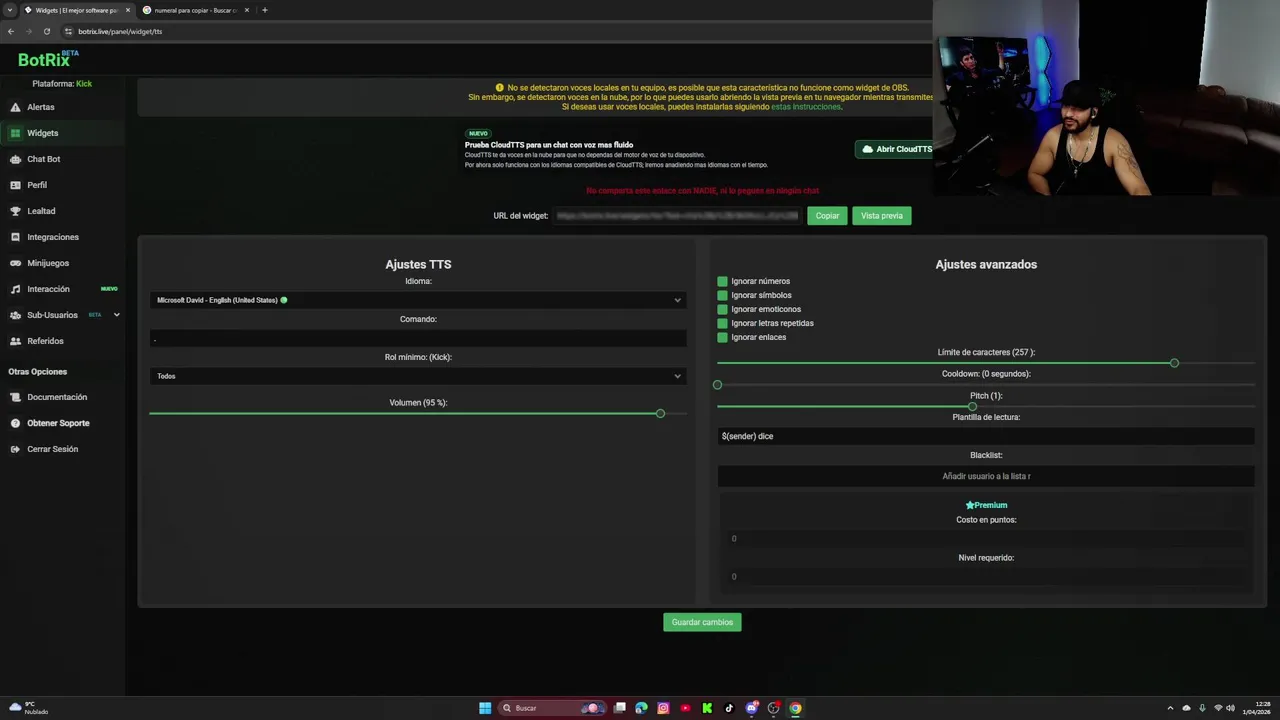Open the estas instrucciones link
Viewport: 1280px width, 720px height.
pos(806,107)
